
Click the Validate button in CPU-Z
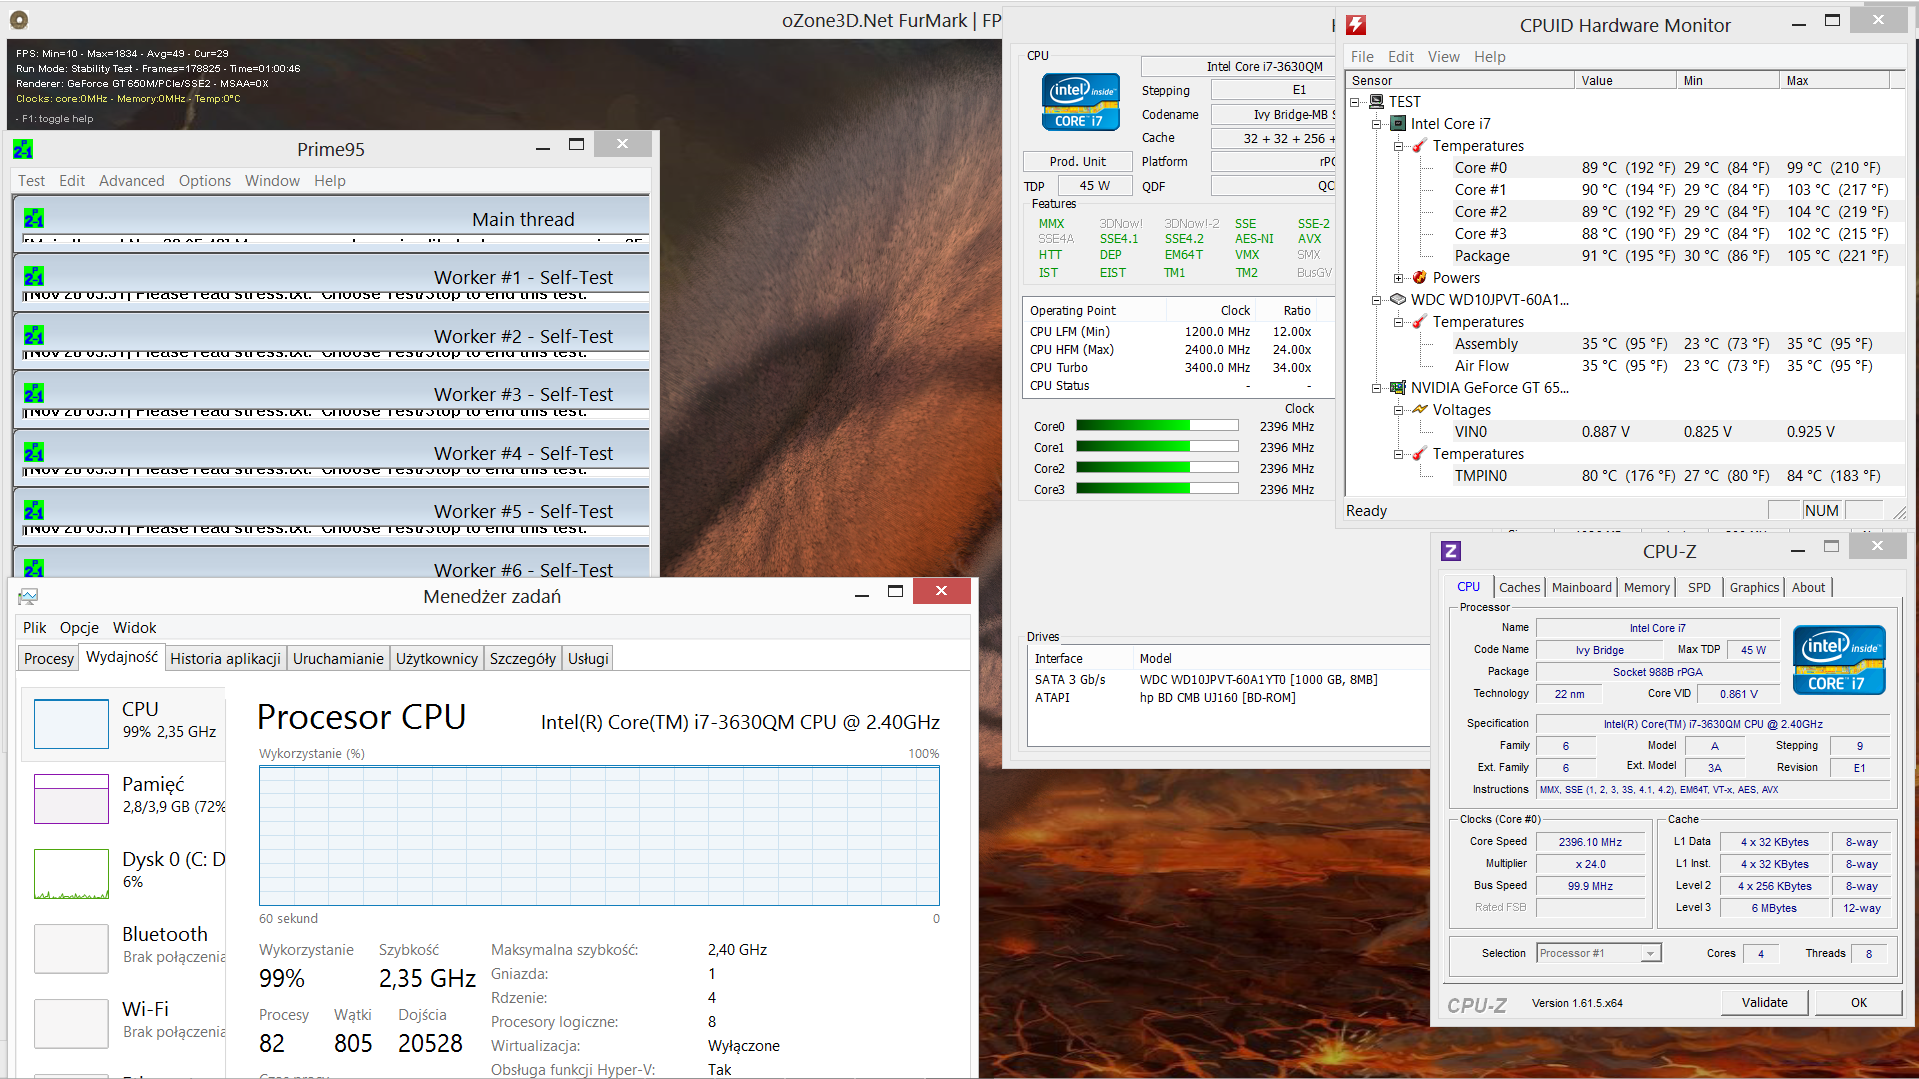click(x=1764, y=1002)
